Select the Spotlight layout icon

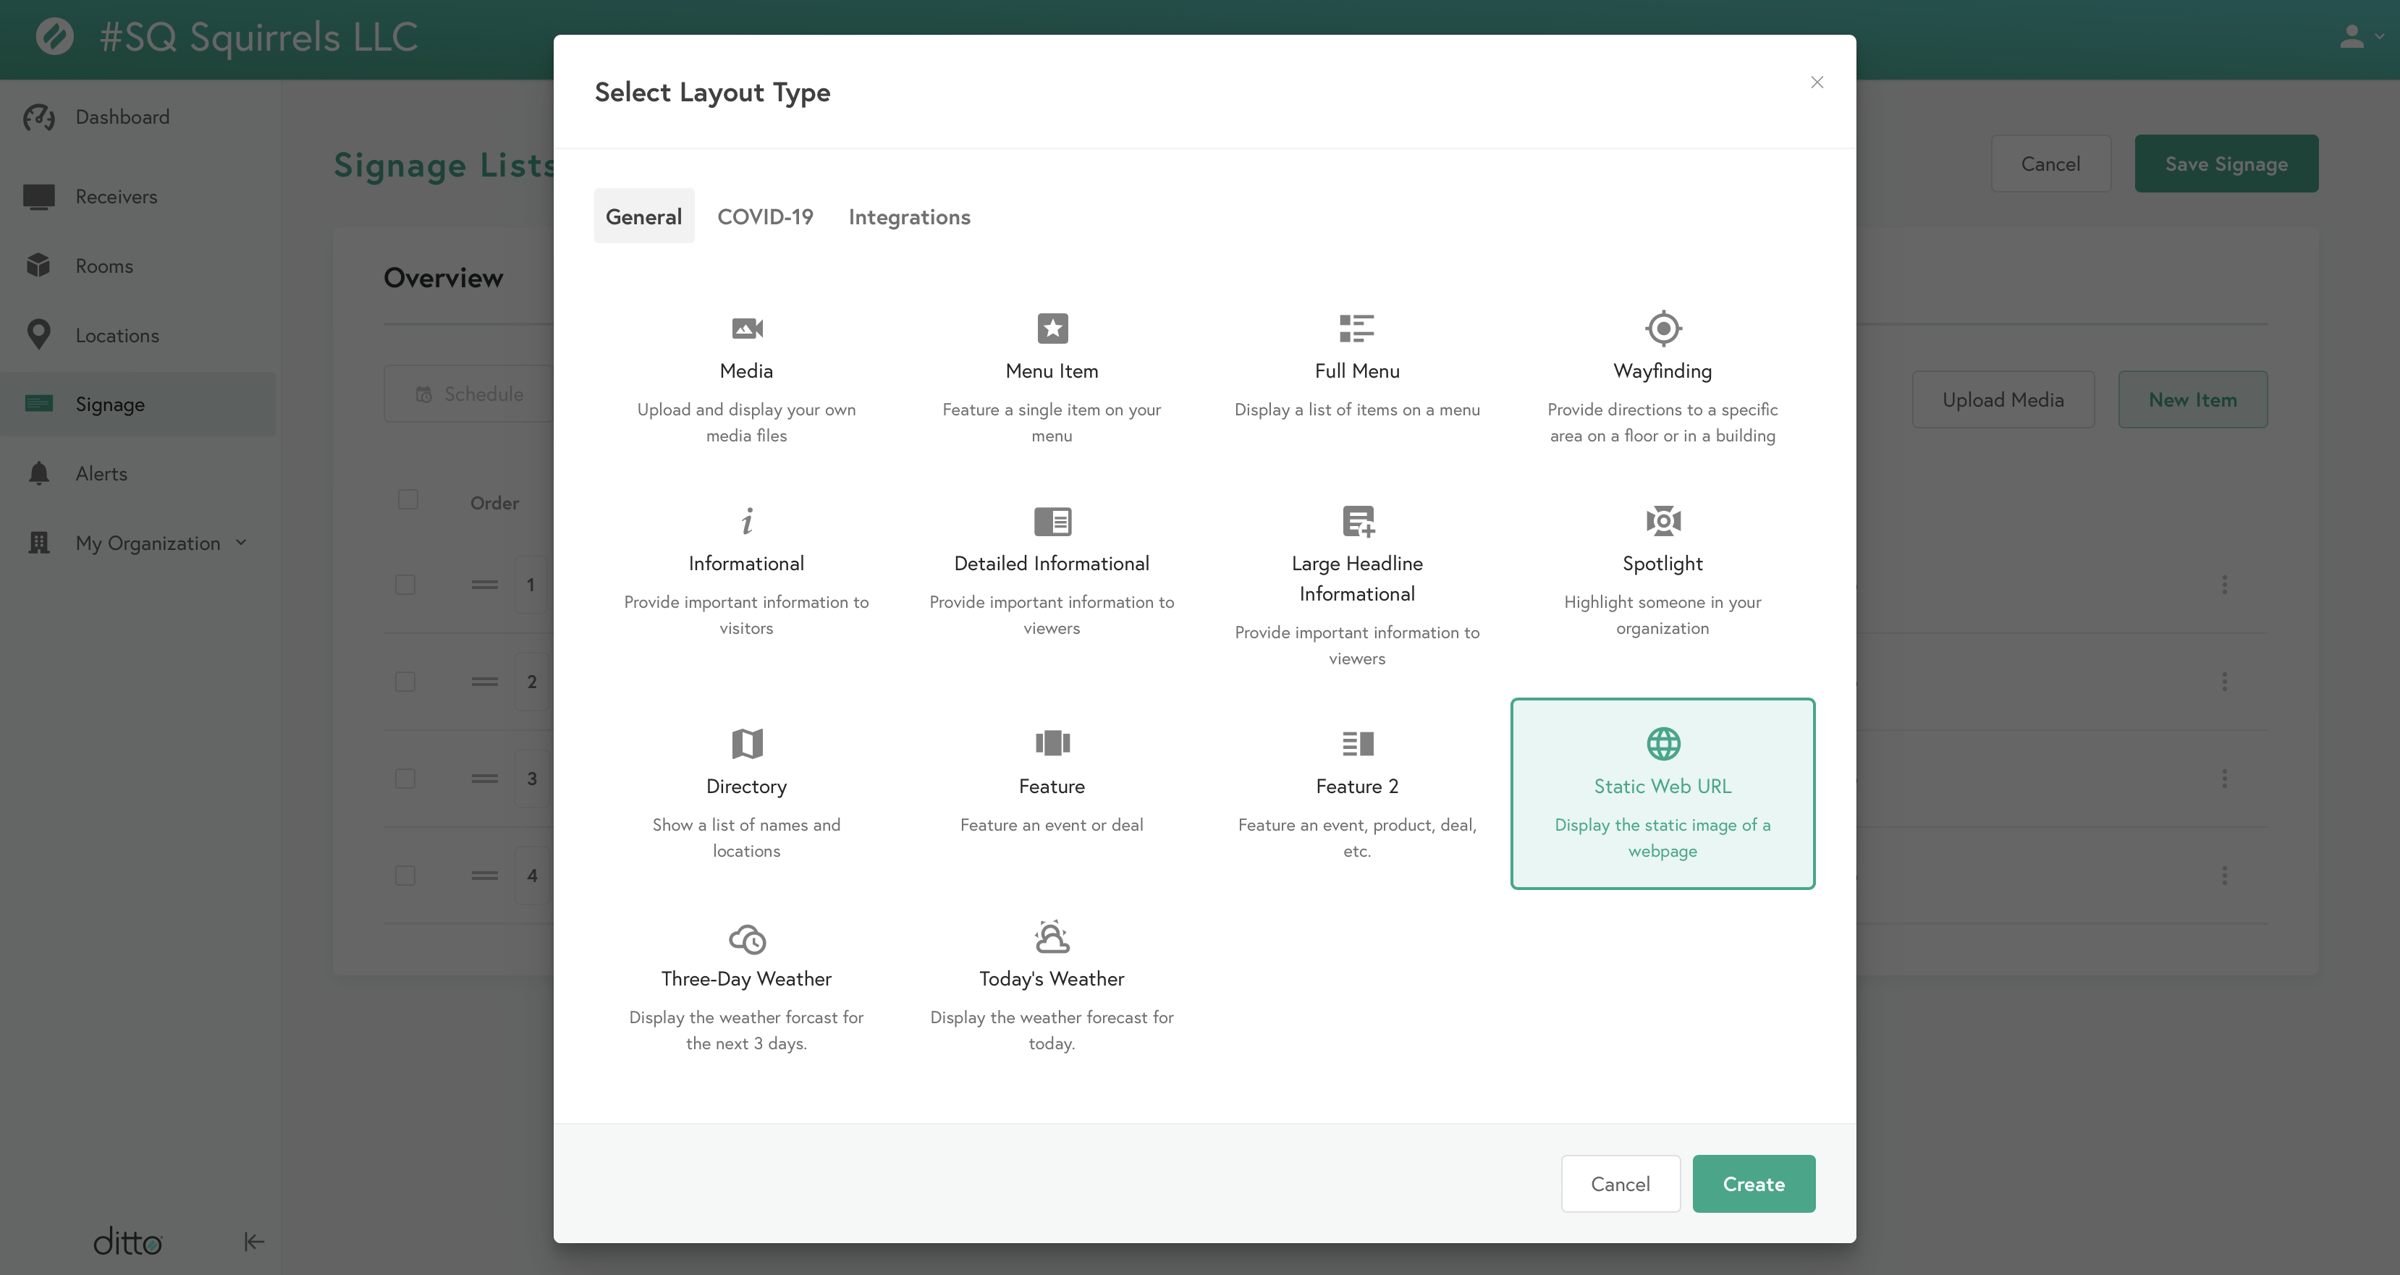1662,520
